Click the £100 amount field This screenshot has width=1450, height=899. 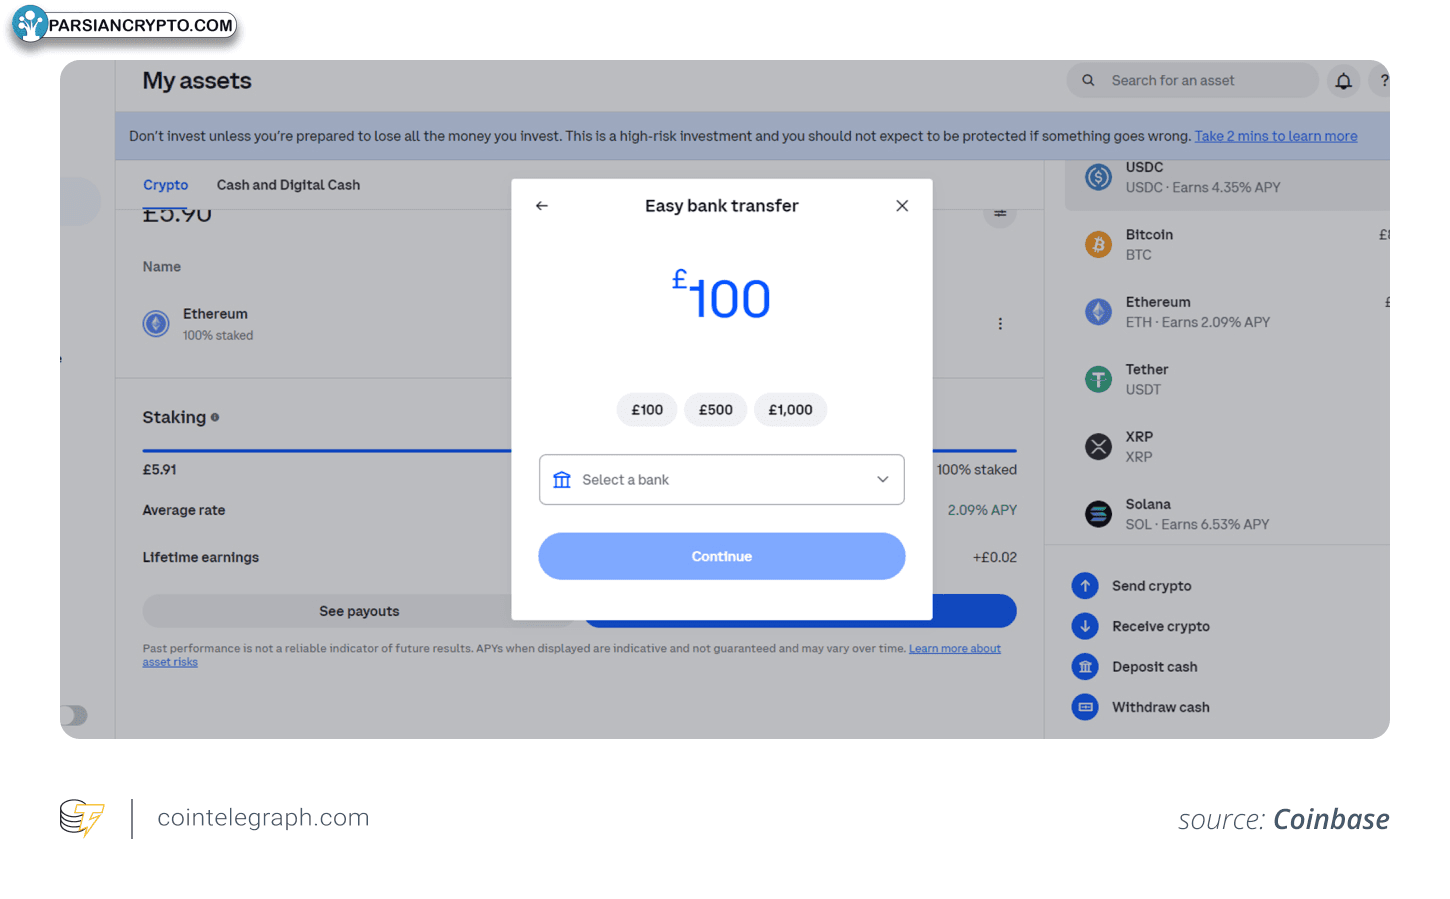722,297
